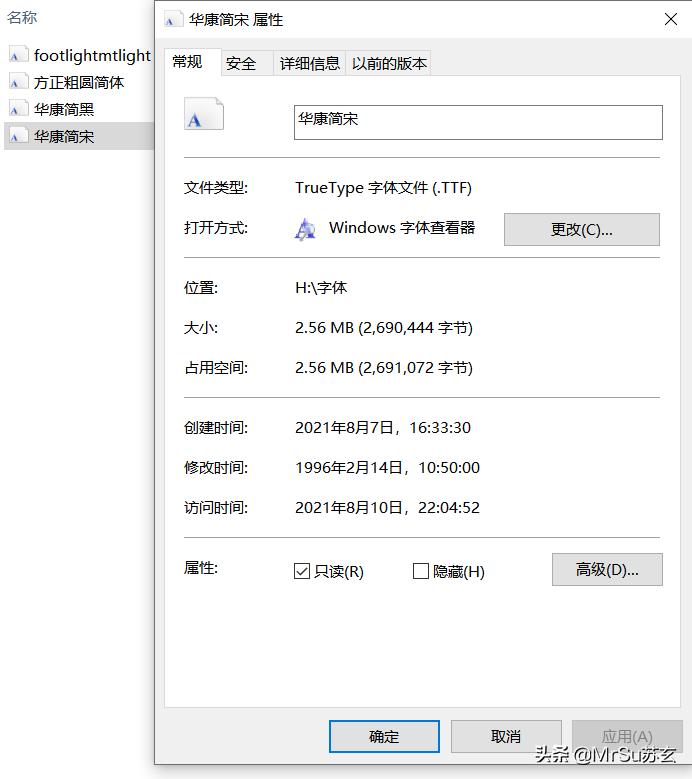Open the 详细信息 tab

(309, 63)
